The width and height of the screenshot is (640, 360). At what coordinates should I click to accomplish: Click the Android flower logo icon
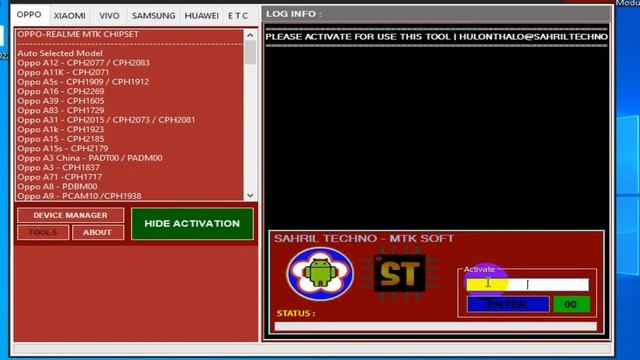click(x=320, y=274)
